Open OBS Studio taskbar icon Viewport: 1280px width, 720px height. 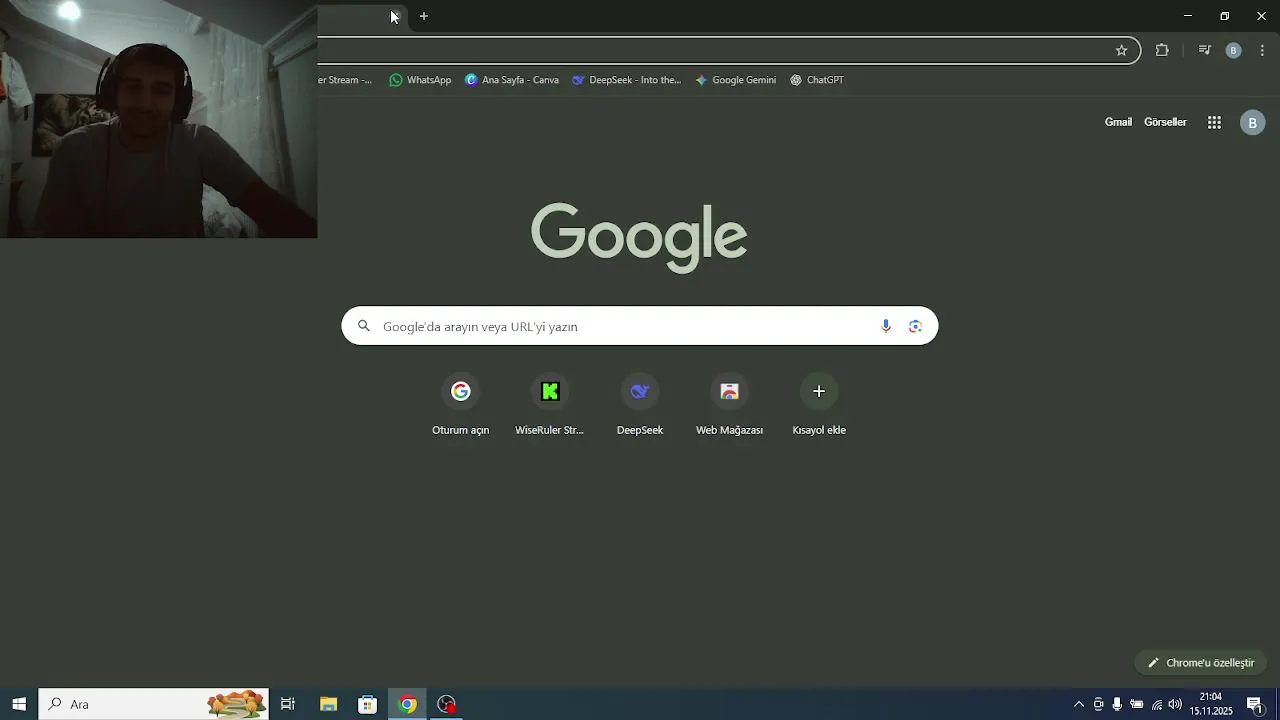click(447, 704)
